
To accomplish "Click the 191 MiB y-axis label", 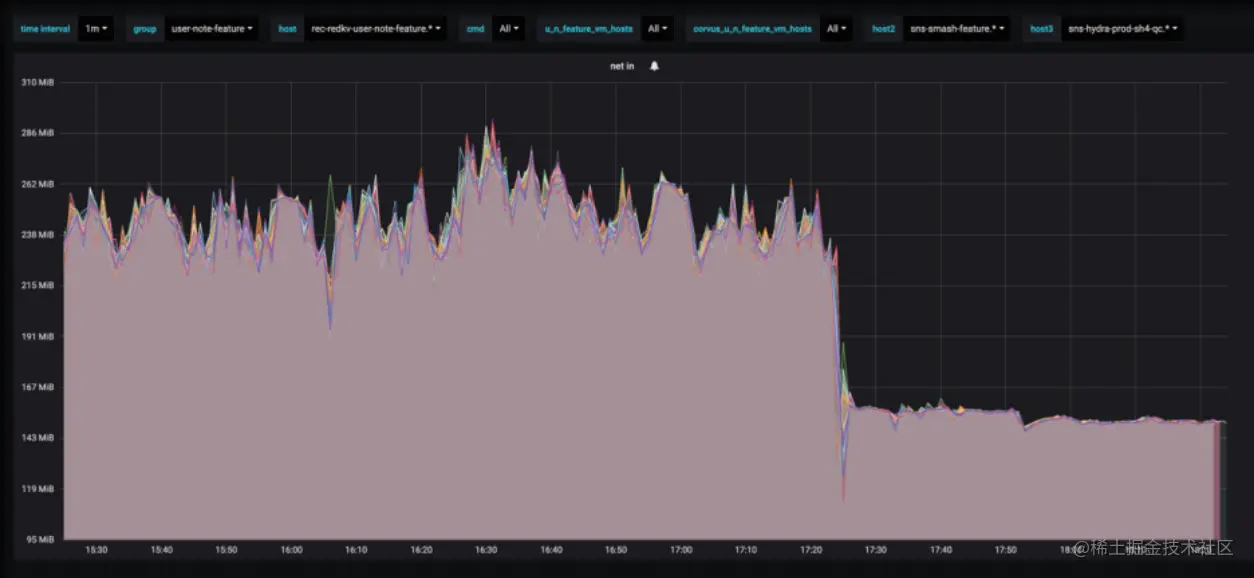I will point(36,337).
